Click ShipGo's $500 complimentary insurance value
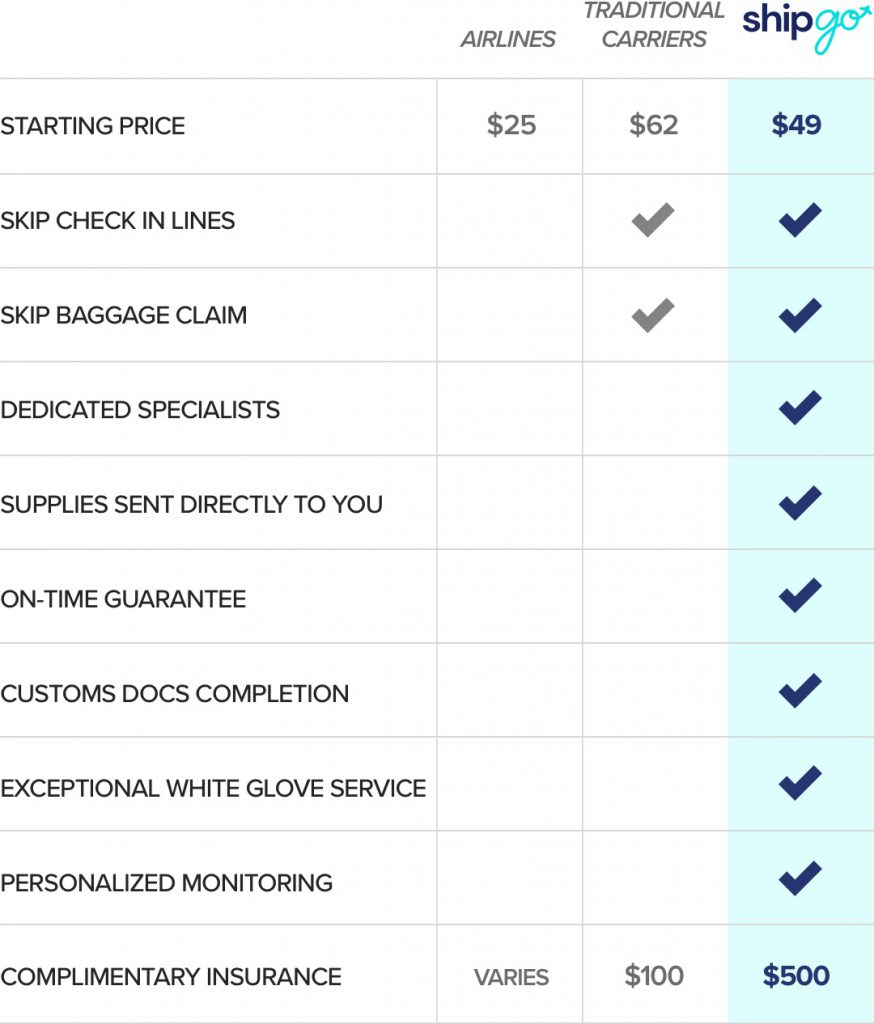Image resolution: width=874 pixels, height=1024 pixels. click(x=796, y=976)
